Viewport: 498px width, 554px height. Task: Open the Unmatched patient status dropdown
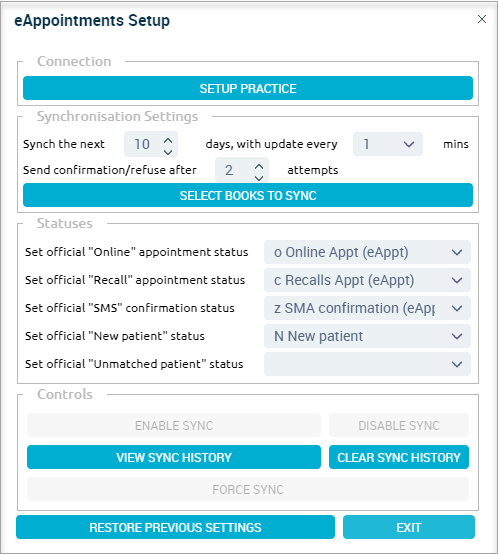[367, 364]
